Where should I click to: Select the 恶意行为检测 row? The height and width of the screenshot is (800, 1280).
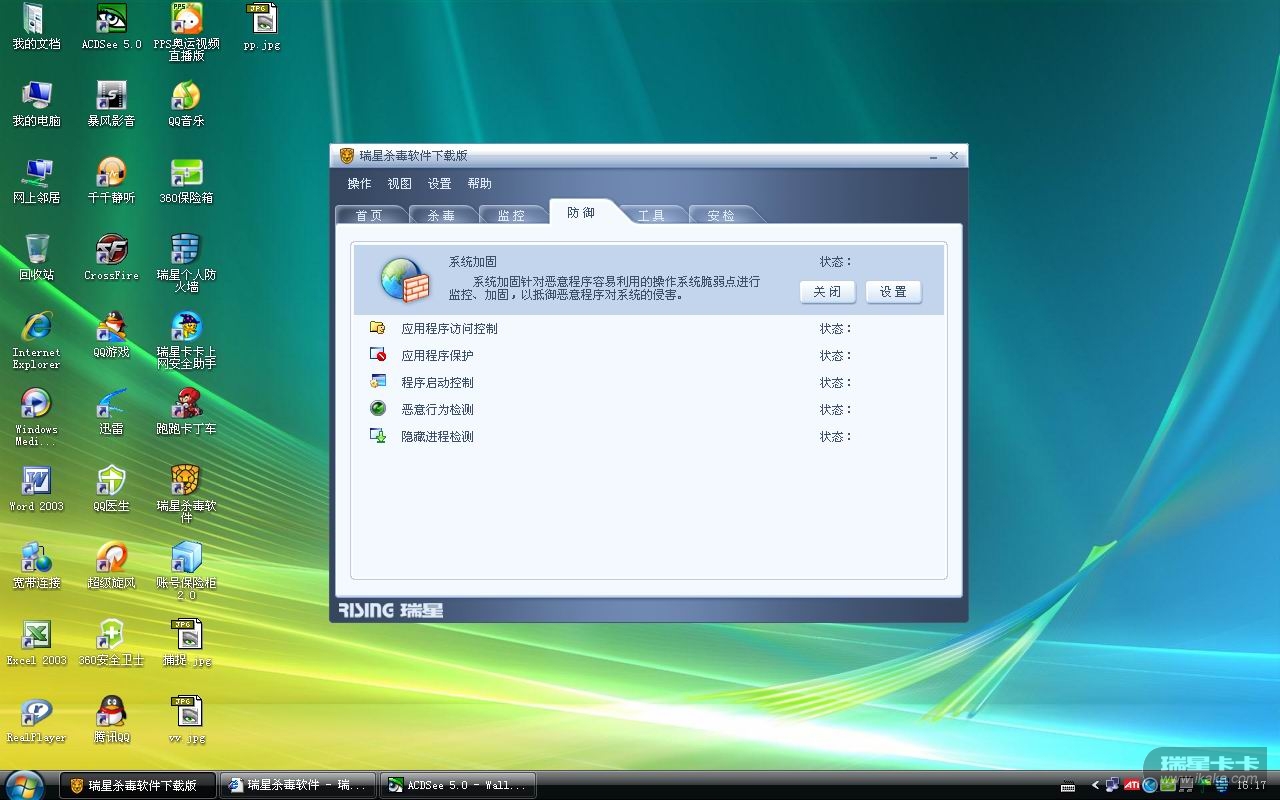[649, 409]
